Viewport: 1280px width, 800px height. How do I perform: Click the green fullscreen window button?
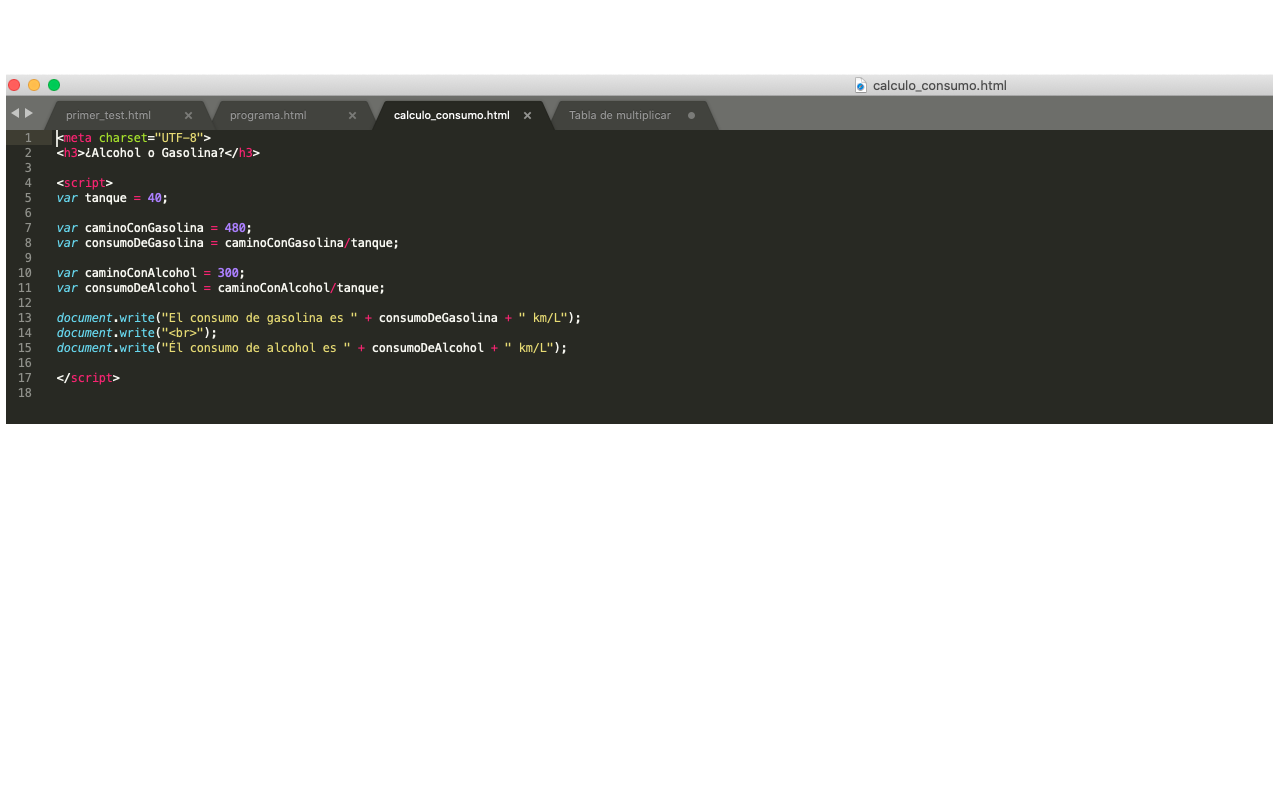pyautogui.click(x=54, y=85)
